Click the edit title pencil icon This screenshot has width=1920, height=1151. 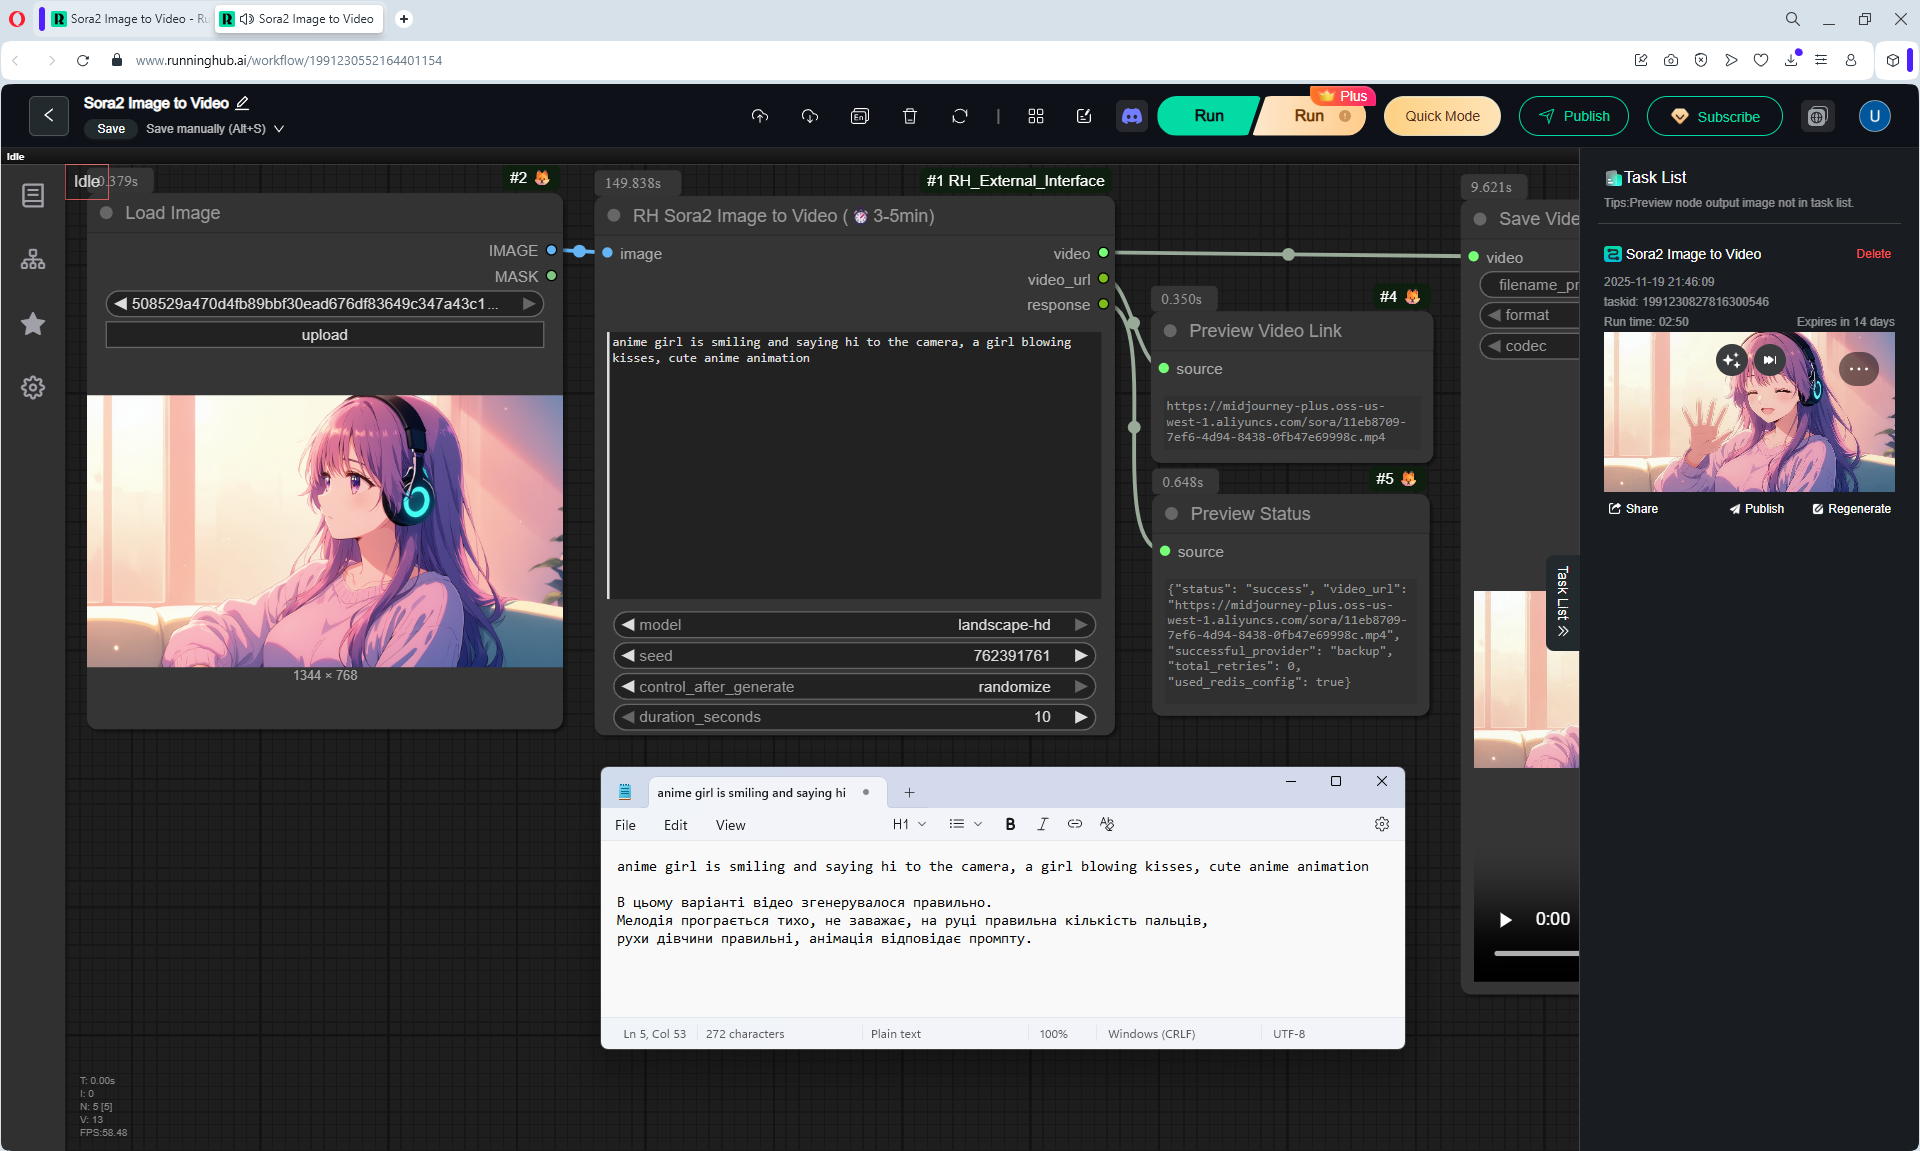tap(242, 103)
